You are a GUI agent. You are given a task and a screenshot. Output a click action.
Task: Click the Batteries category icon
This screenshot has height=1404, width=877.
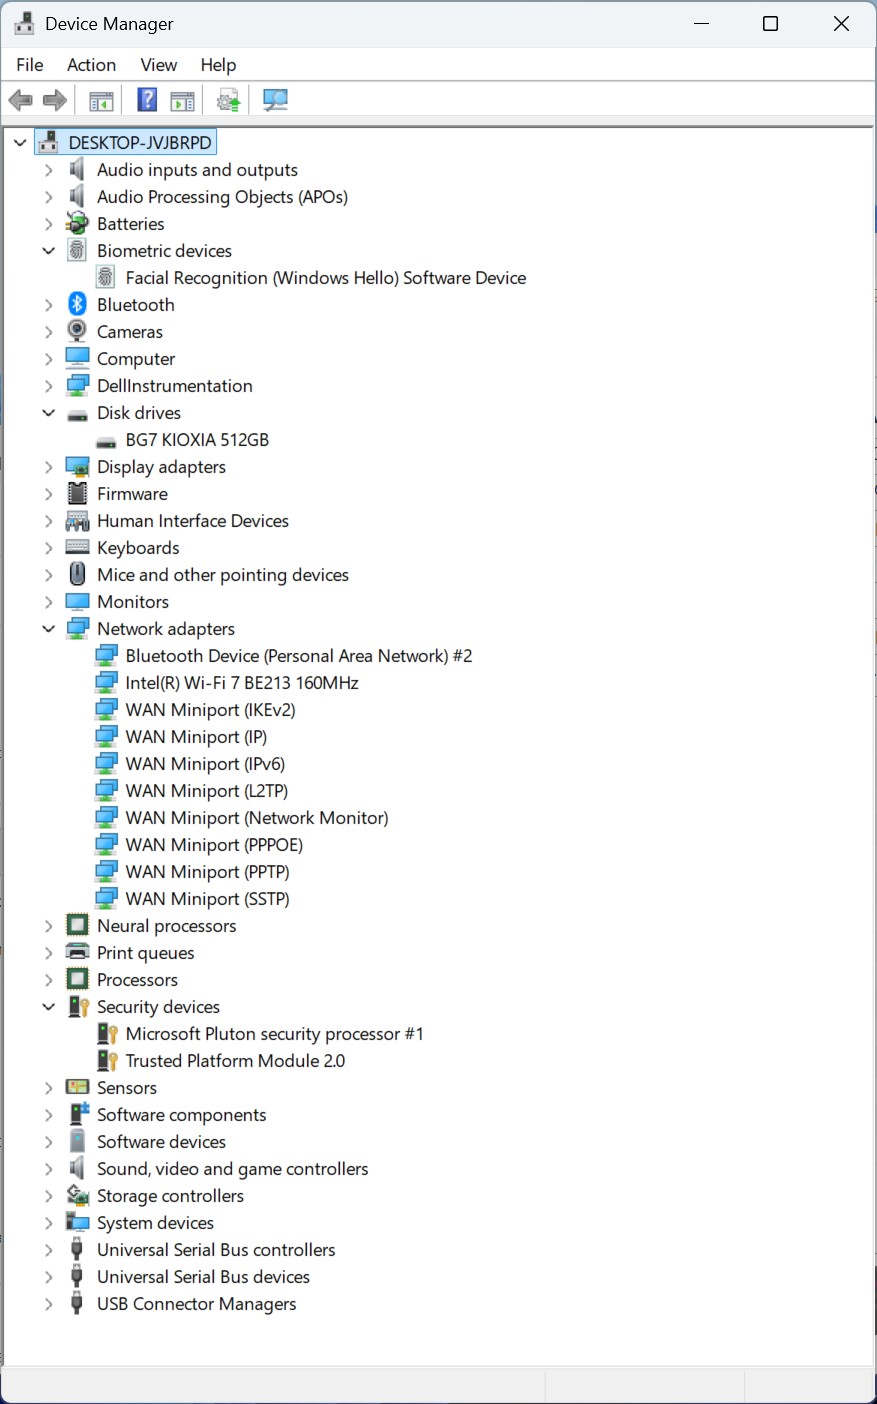[77, 223]
